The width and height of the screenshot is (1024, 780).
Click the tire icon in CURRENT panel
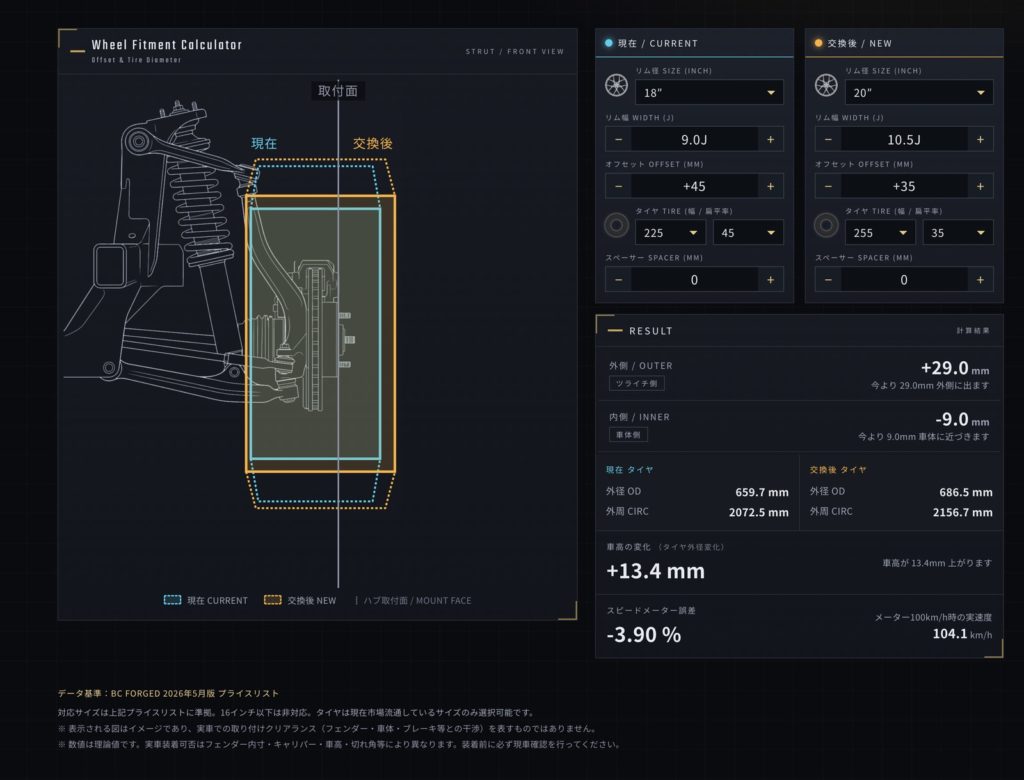(x=616, y=225)
